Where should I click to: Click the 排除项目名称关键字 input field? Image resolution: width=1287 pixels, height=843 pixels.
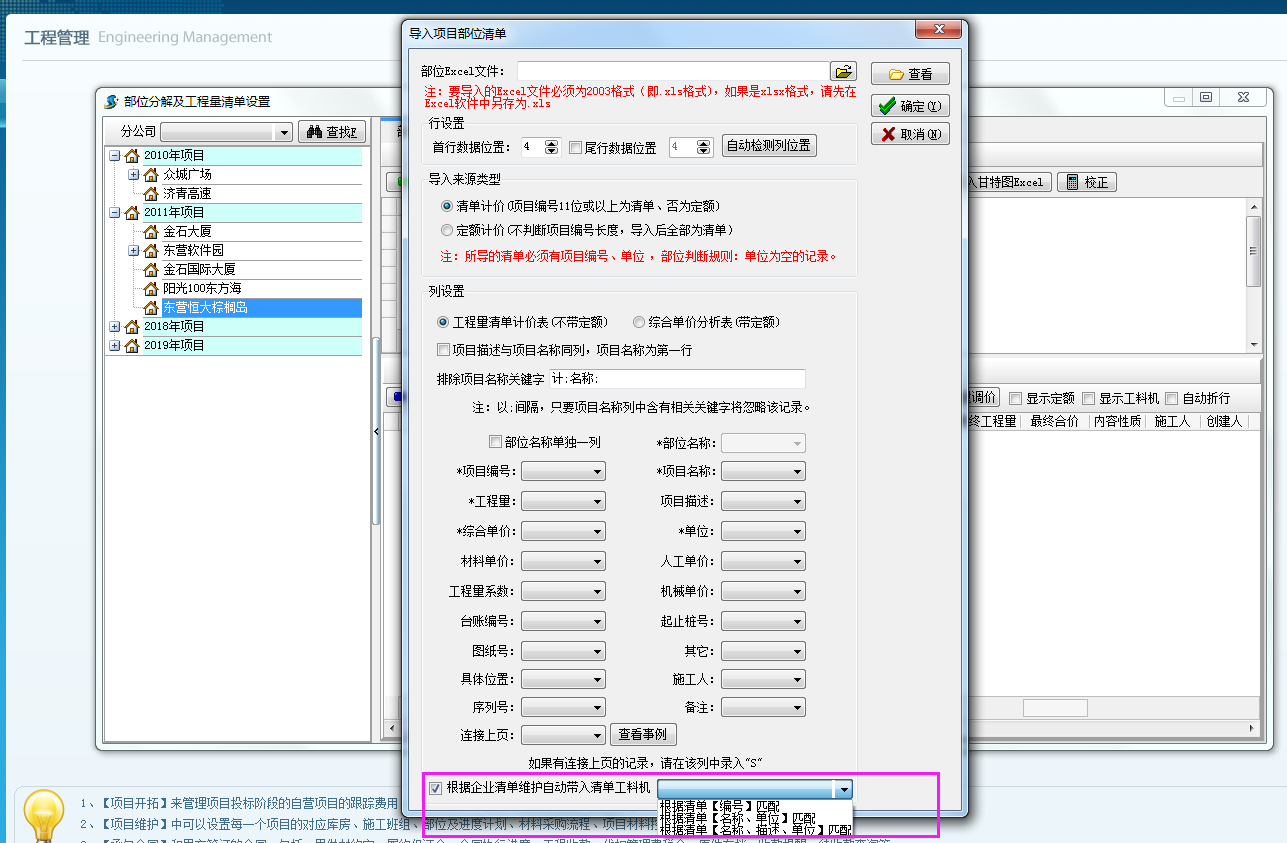point(676,379)
